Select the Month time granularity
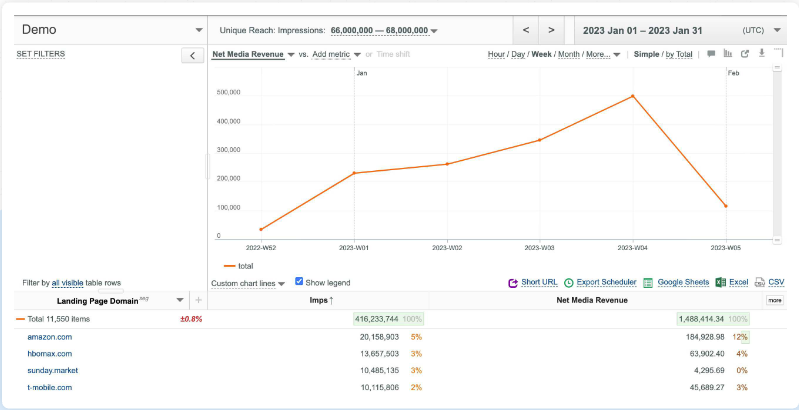This screenshot has width=799, height=410. pos(568,54)
